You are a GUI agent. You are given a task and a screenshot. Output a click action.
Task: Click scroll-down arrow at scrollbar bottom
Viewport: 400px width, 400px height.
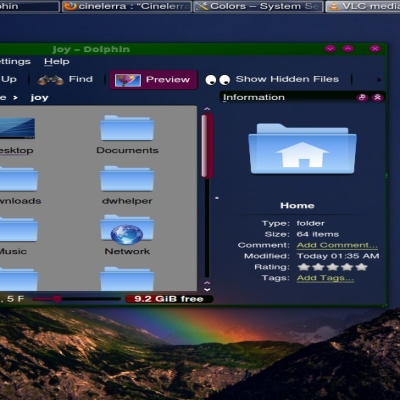207,290
